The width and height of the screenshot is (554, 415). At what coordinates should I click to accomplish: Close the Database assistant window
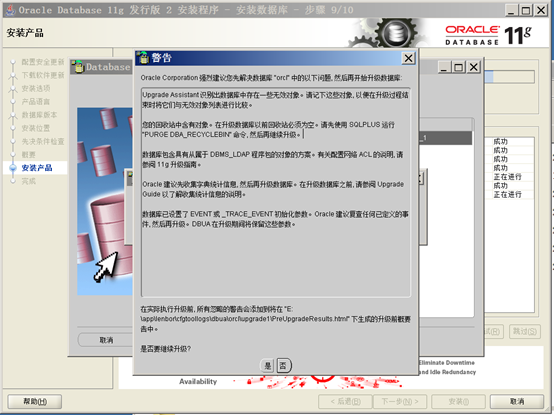pos(473,67)
